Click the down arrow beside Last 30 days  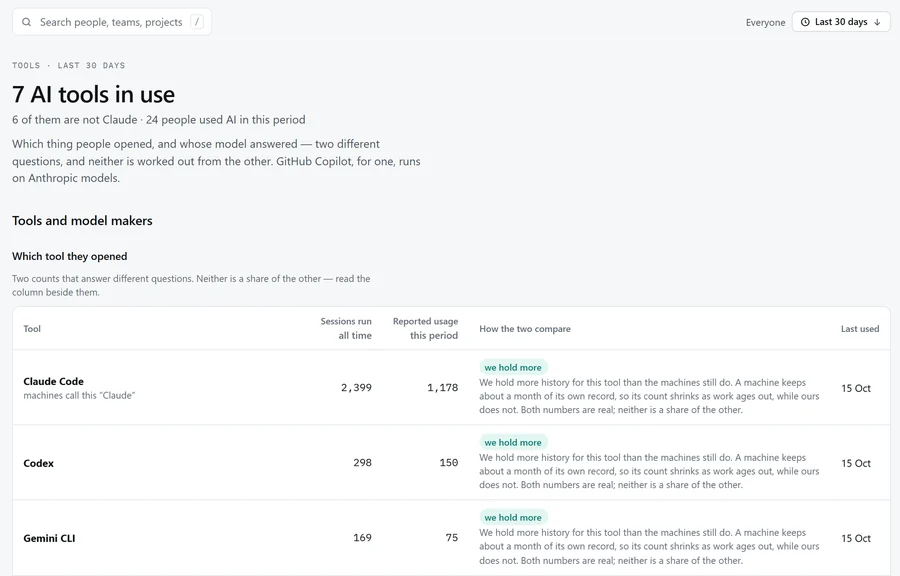[x=877, y=22]
